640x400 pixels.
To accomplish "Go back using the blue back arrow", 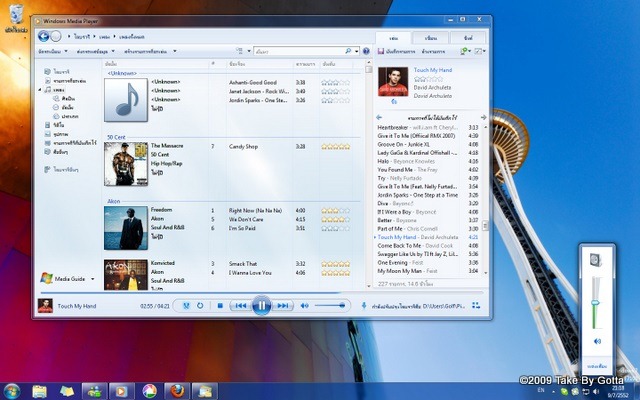I will 43,36.
